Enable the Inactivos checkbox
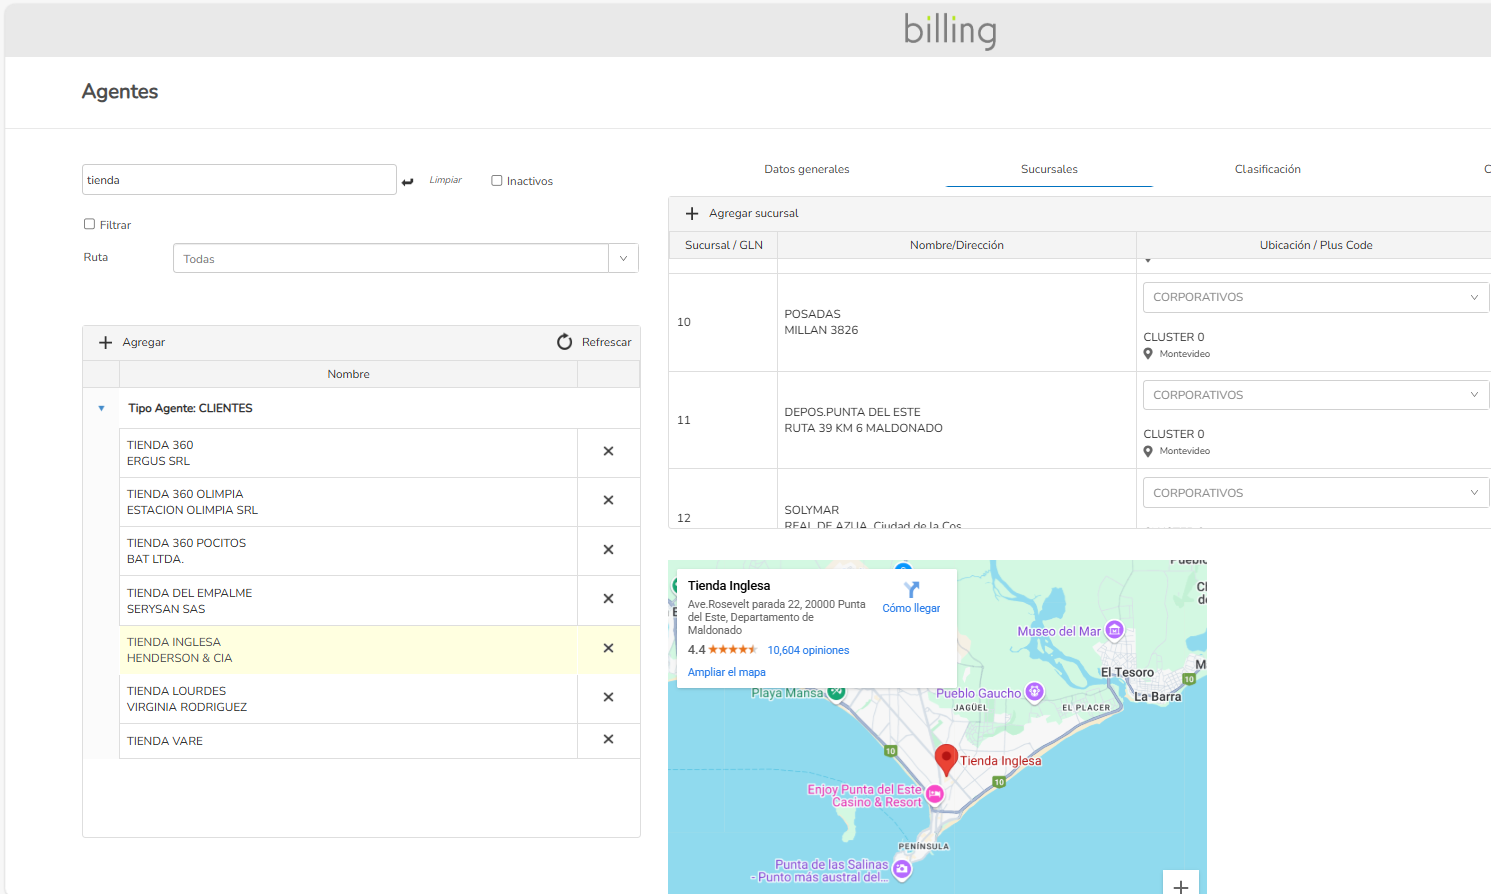The width and height of the screenshot is (1491, 894). pos(497,181)
